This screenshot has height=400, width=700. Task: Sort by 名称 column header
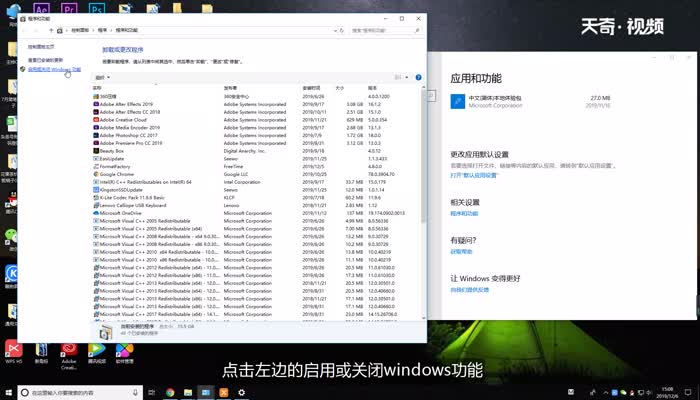point(97,88)
